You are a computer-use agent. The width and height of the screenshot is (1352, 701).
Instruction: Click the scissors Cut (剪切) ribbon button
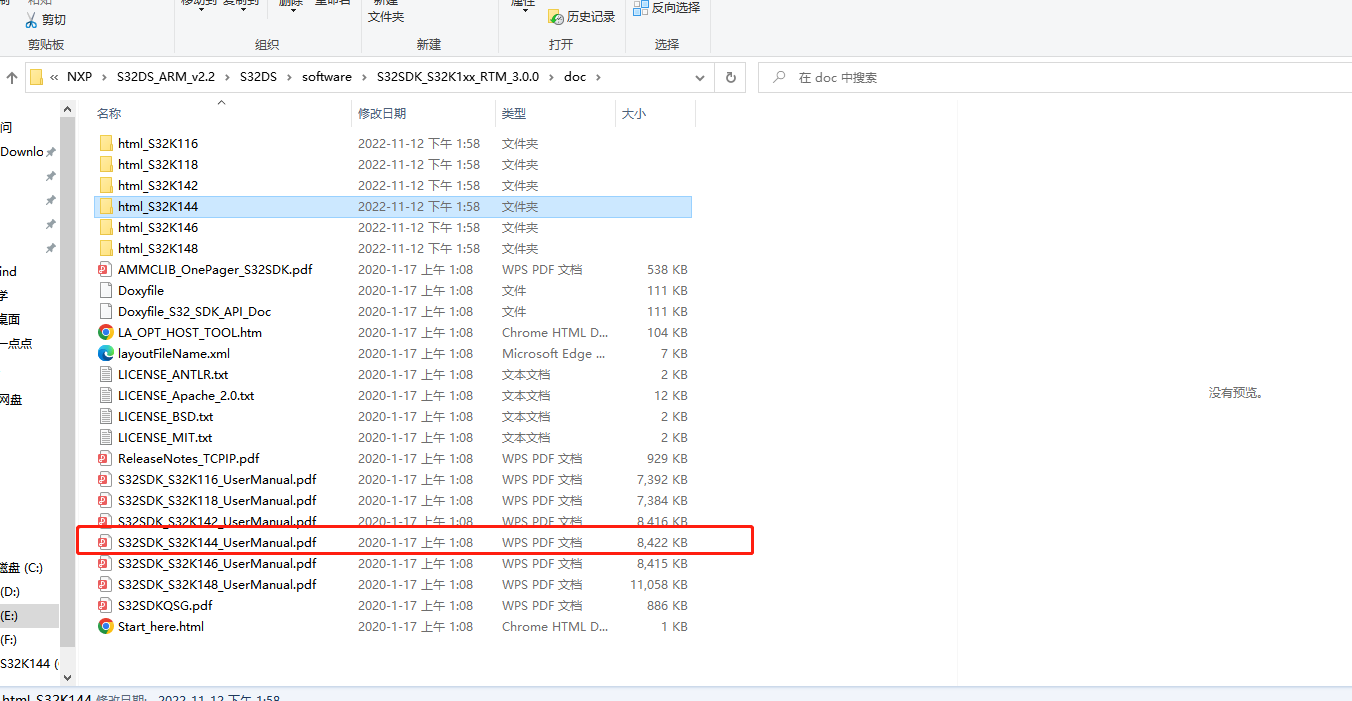[x=46, y=19]
